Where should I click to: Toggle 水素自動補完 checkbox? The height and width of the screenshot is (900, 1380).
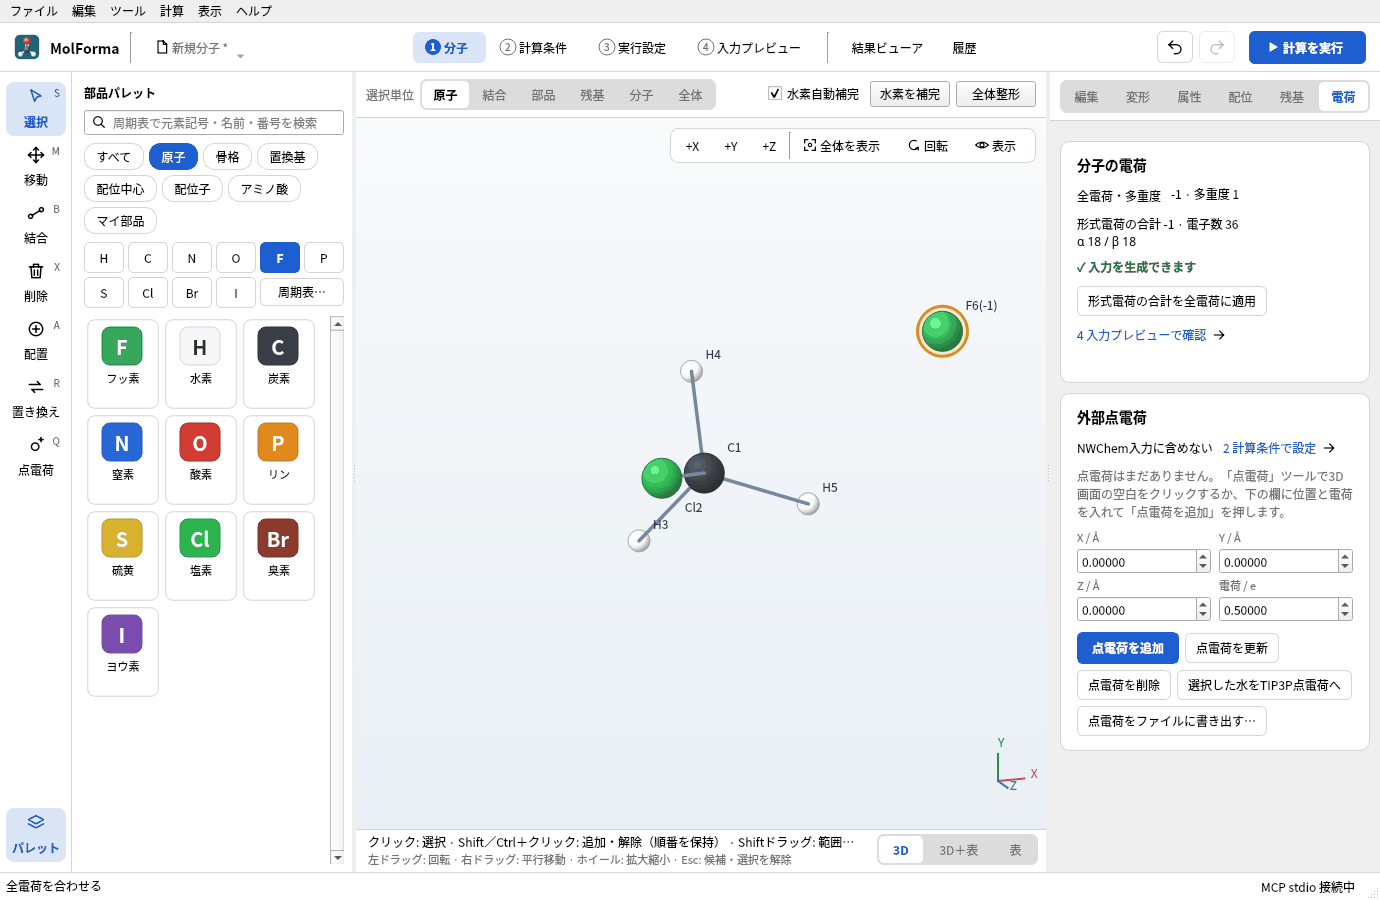pyautogui.click(x=774, y=93)
